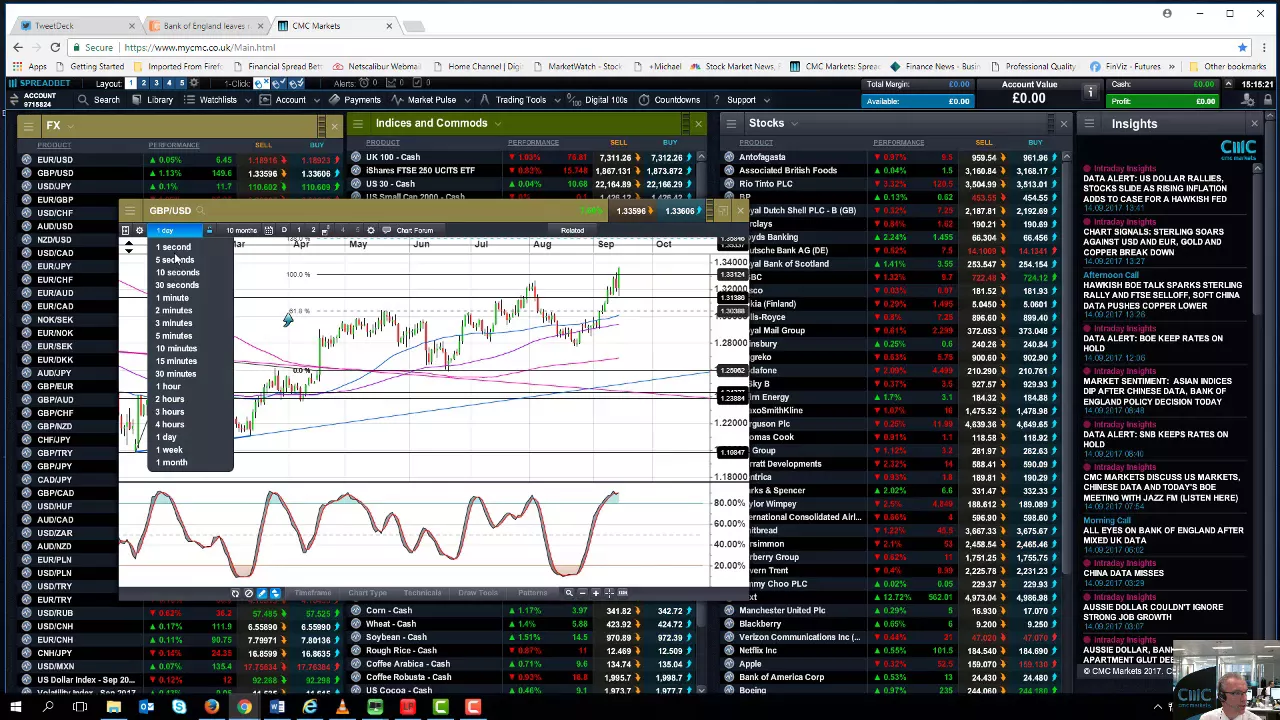
Task: Open the Library menu
Action: coord(152,100)
